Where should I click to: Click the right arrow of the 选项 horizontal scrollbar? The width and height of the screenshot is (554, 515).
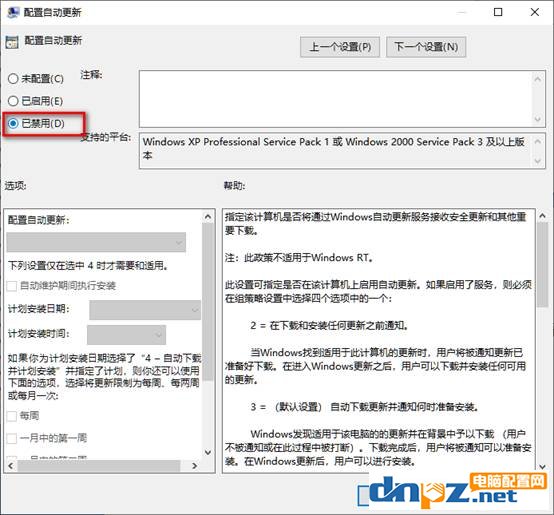click(194, 466)
